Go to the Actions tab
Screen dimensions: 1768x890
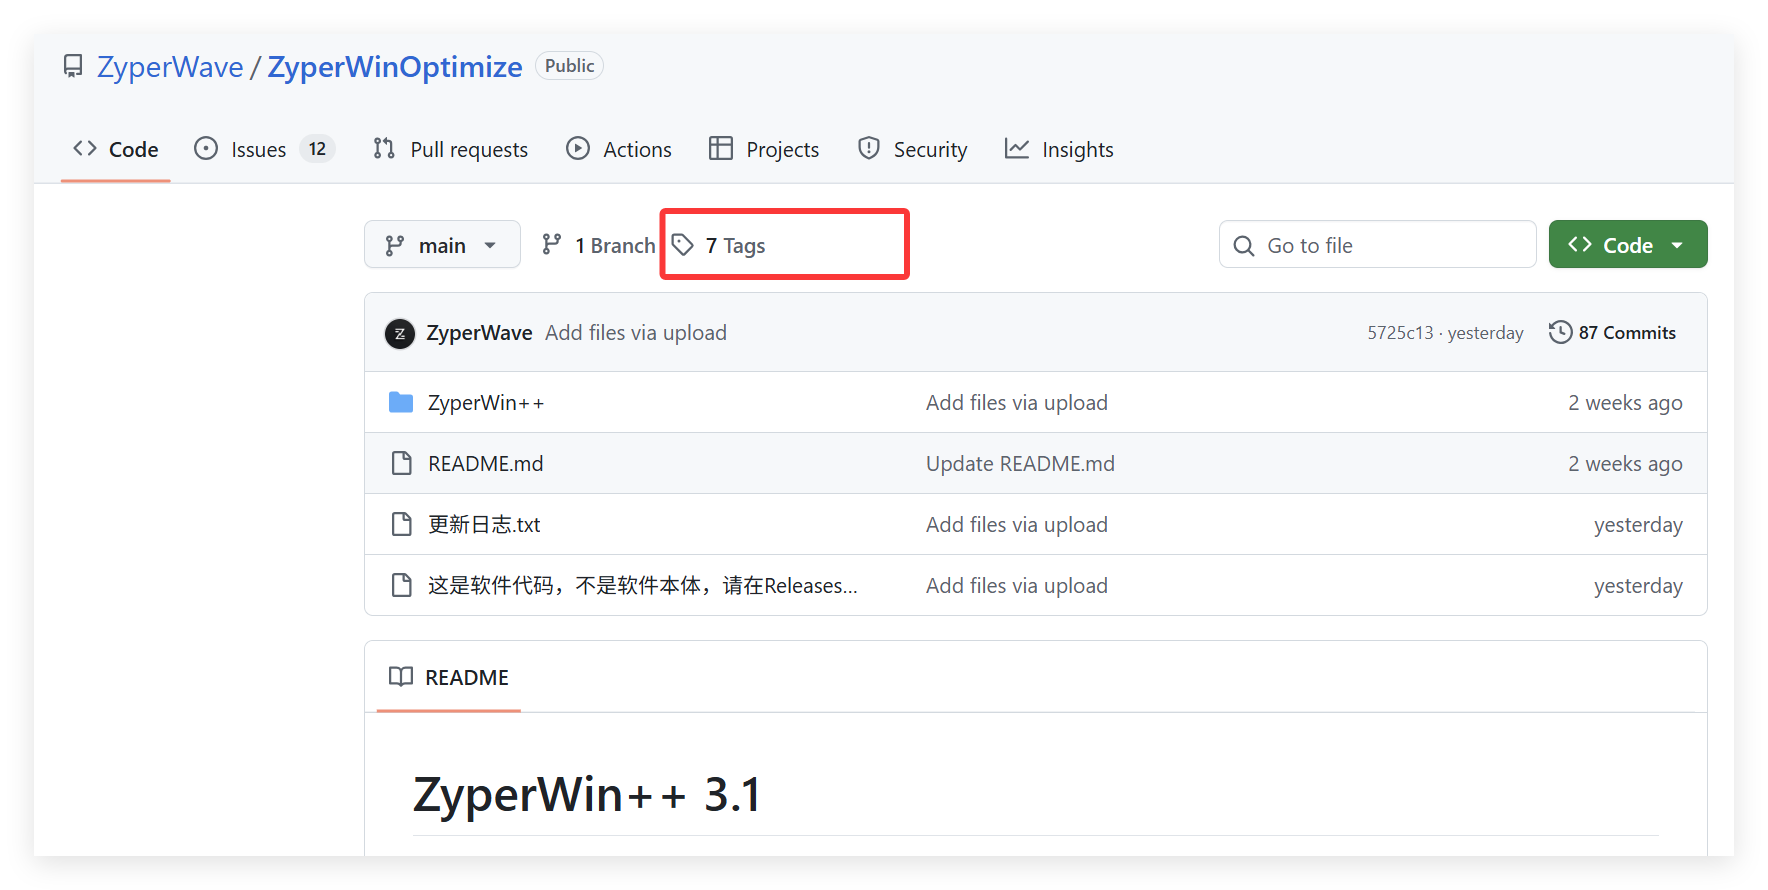point(619,150)
